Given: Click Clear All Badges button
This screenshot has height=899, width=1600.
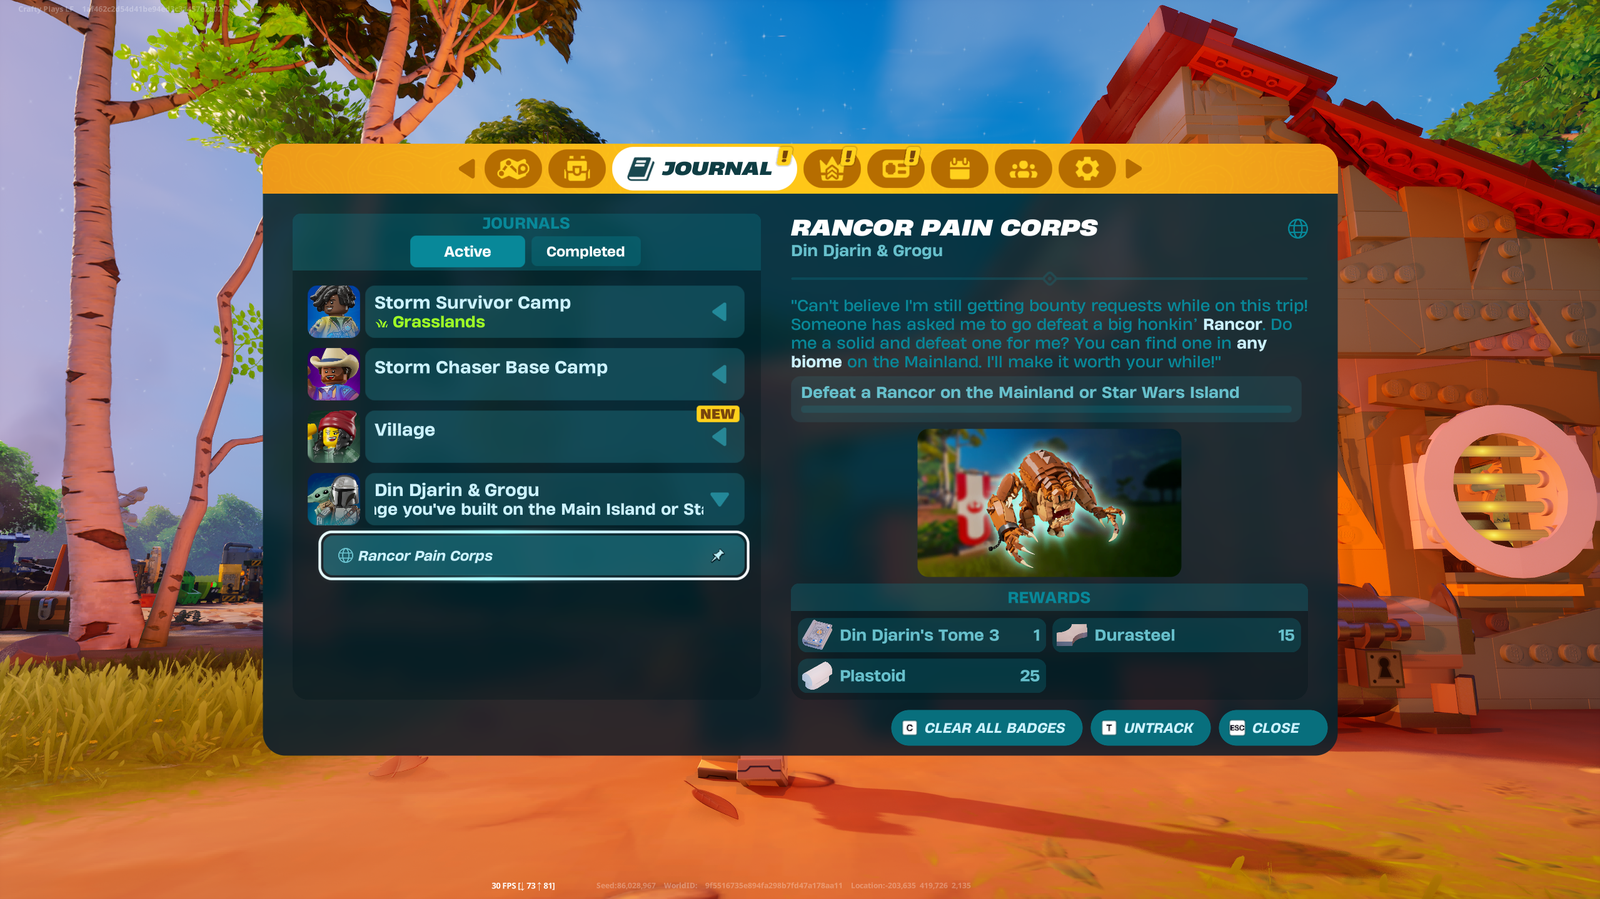Looking at the screenshot, I should (x=986, y=728).
